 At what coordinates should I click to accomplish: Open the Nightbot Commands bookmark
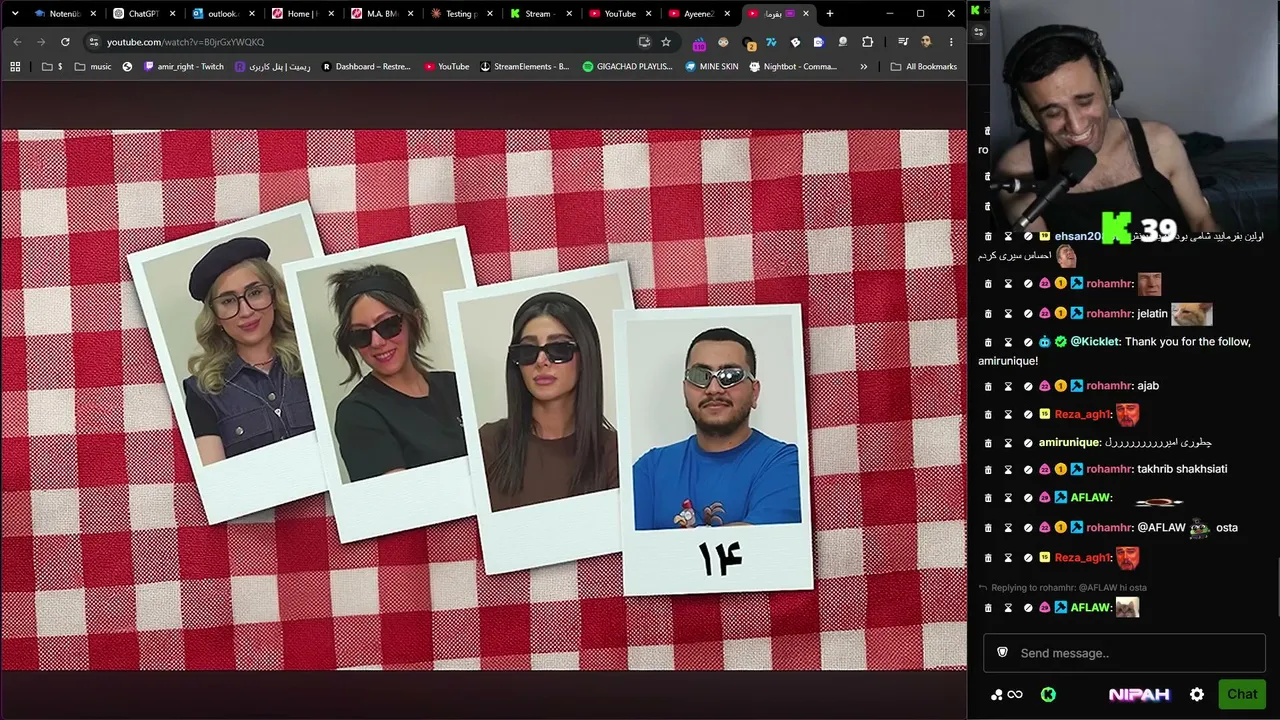click(794, 67)
